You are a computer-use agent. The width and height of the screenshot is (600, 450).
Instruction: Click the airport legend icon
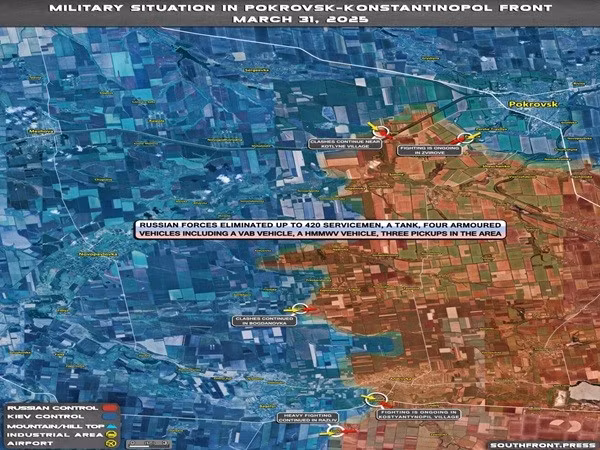point(111,443)
